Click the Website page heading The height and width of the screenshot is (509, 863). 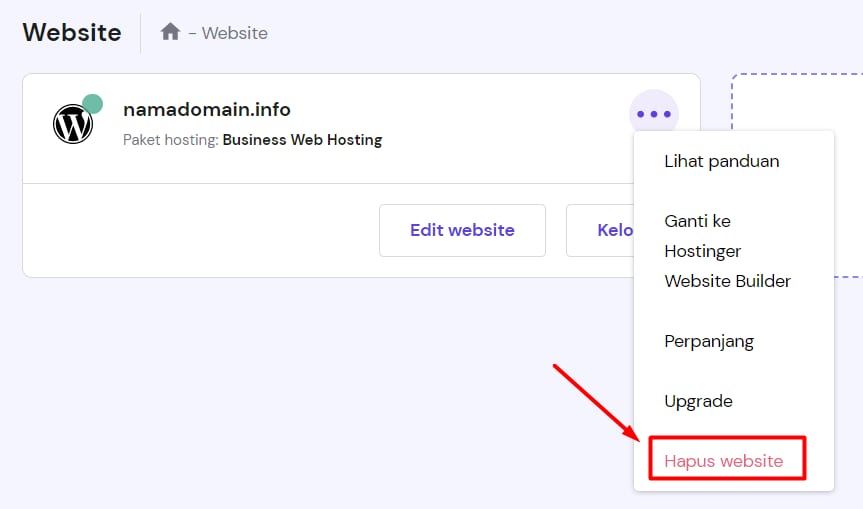point(72,32)
